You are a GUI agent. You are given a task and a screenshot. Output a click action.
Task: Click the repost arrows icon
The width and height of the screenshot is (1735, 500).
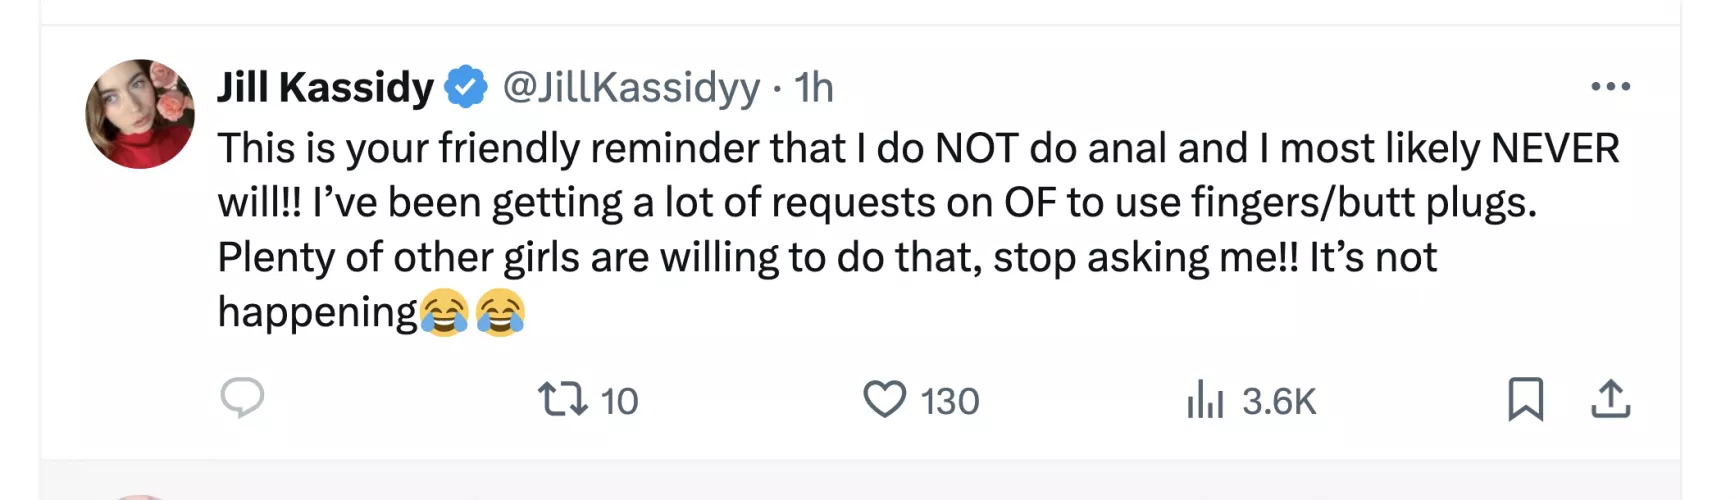click(x=563, y=399)
